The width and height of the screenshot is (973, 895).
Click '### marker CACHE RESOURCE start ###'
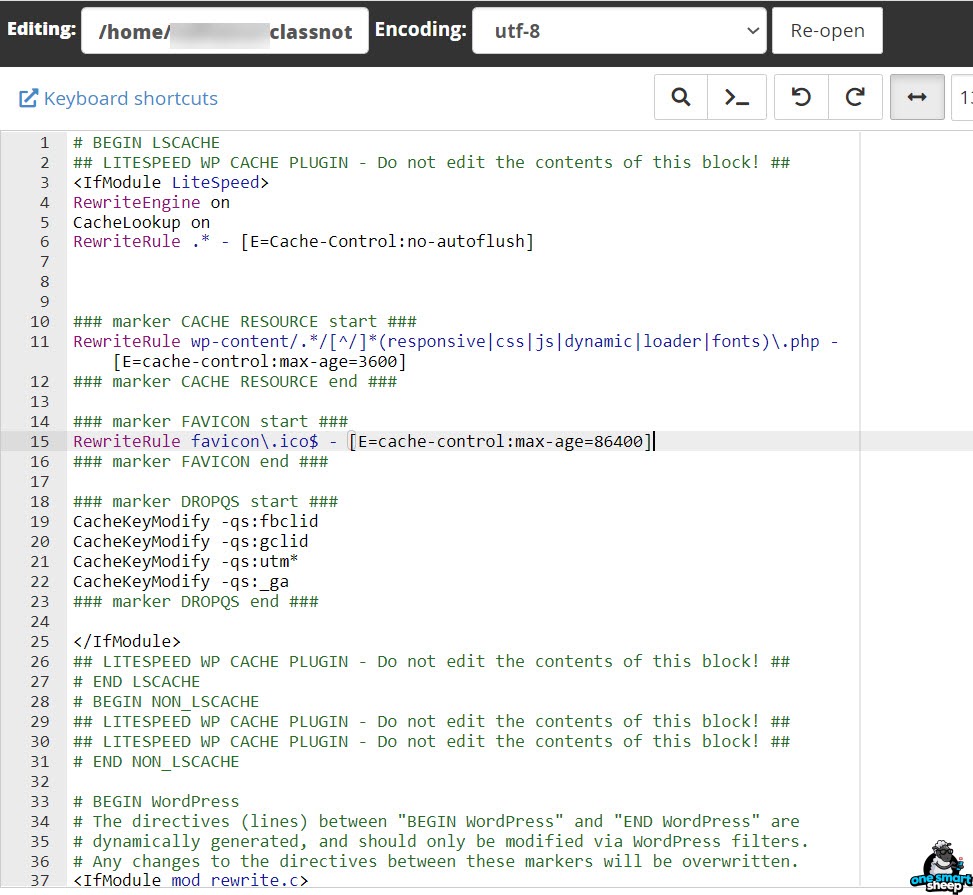click(x=244, y=322)
